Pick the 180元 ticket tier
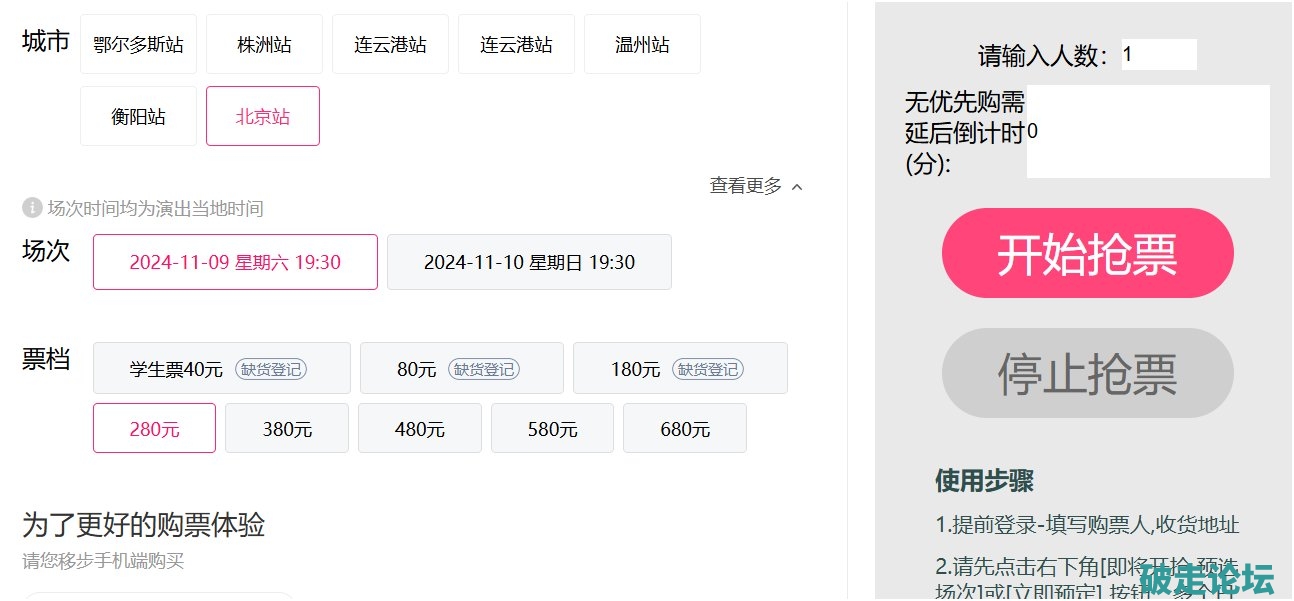The height and width of the screenshot is (601, 1294). pos(680,369)
